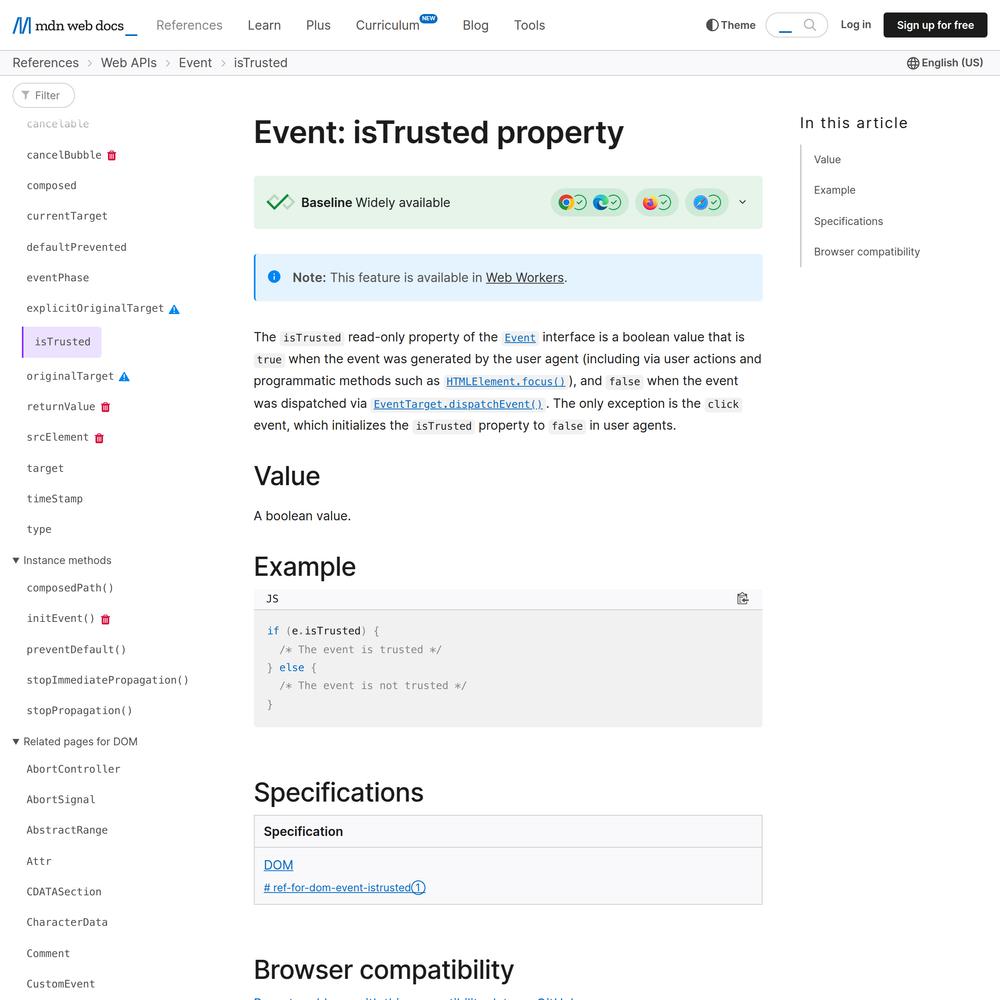Click the non-standard warning icon beside originalTarget

(124, 377)
